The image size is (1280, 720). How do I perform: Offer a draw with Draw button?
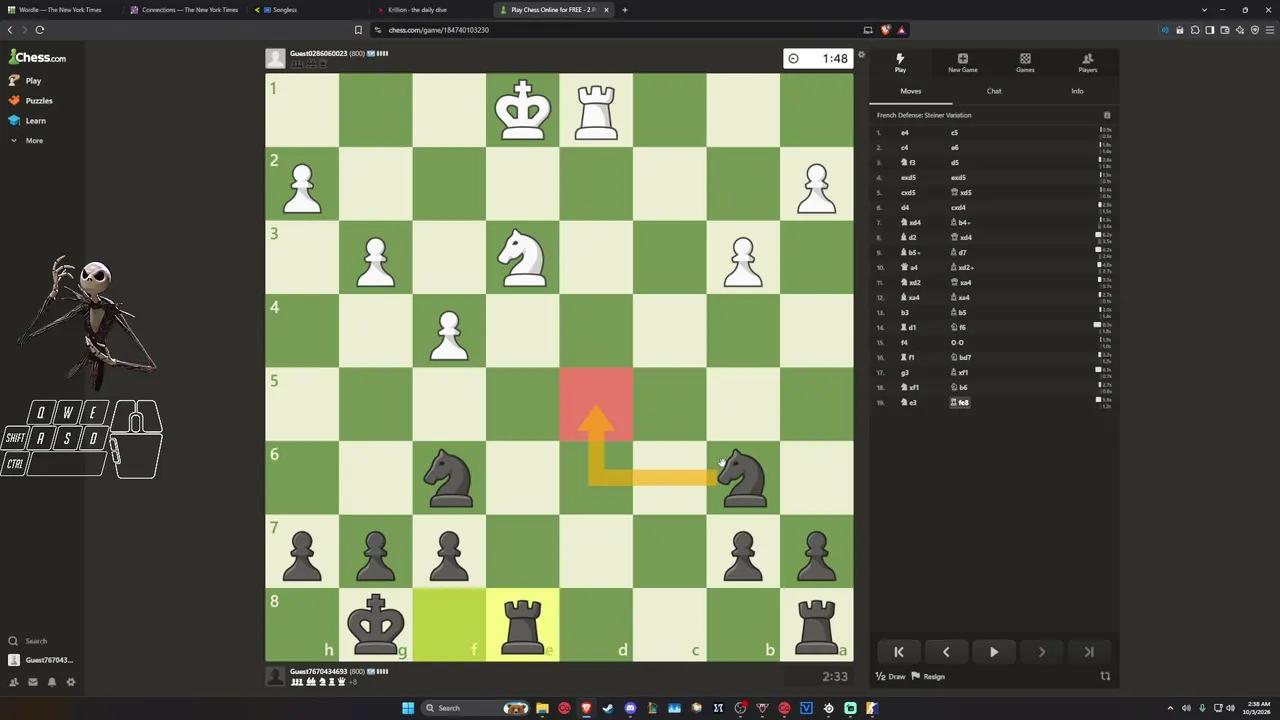[x=891, y=677]
